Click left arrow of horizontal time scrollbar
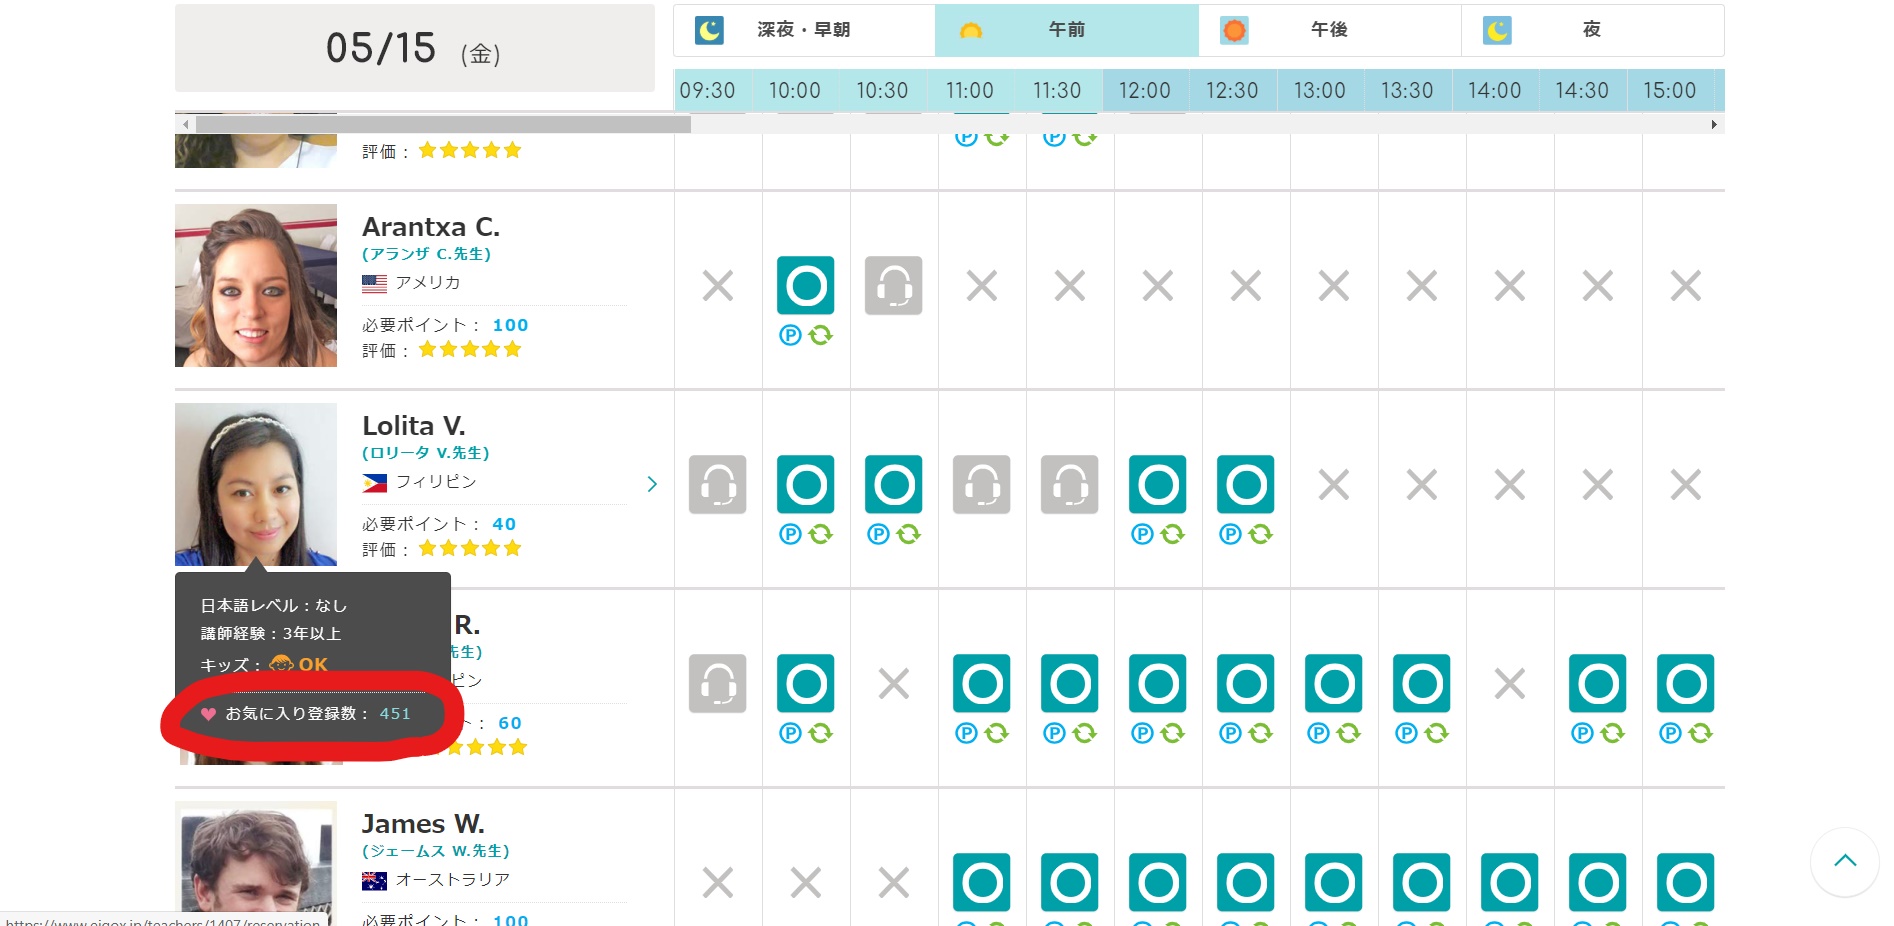Viewport: 1894px width, 926px height. pos(185,125)
